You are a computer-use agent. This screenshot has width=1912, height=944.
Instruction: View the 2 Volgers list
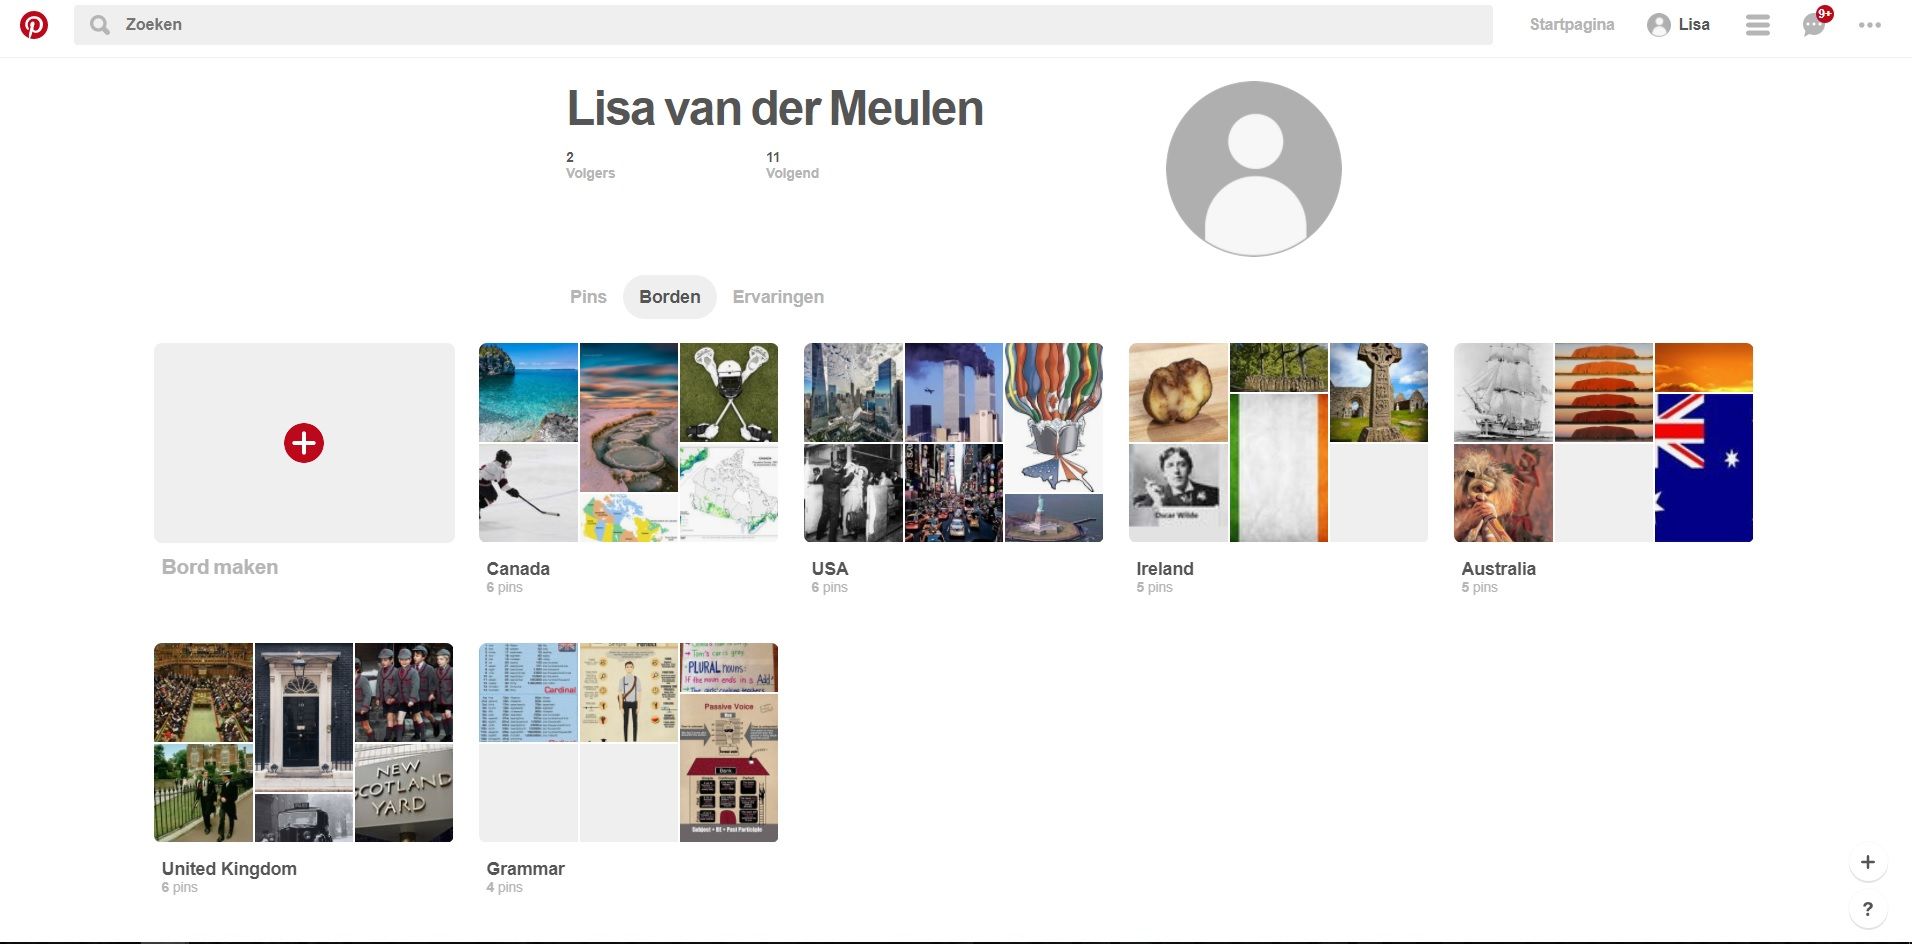coord(590,165)
